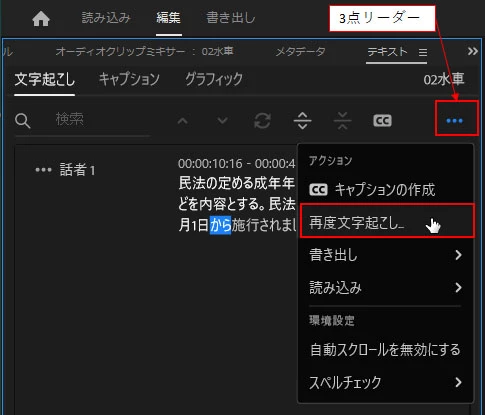The image size is (485, 415).
Task: Open 話者 1 three-dot speaker menu
Action: tap(43, 170)
